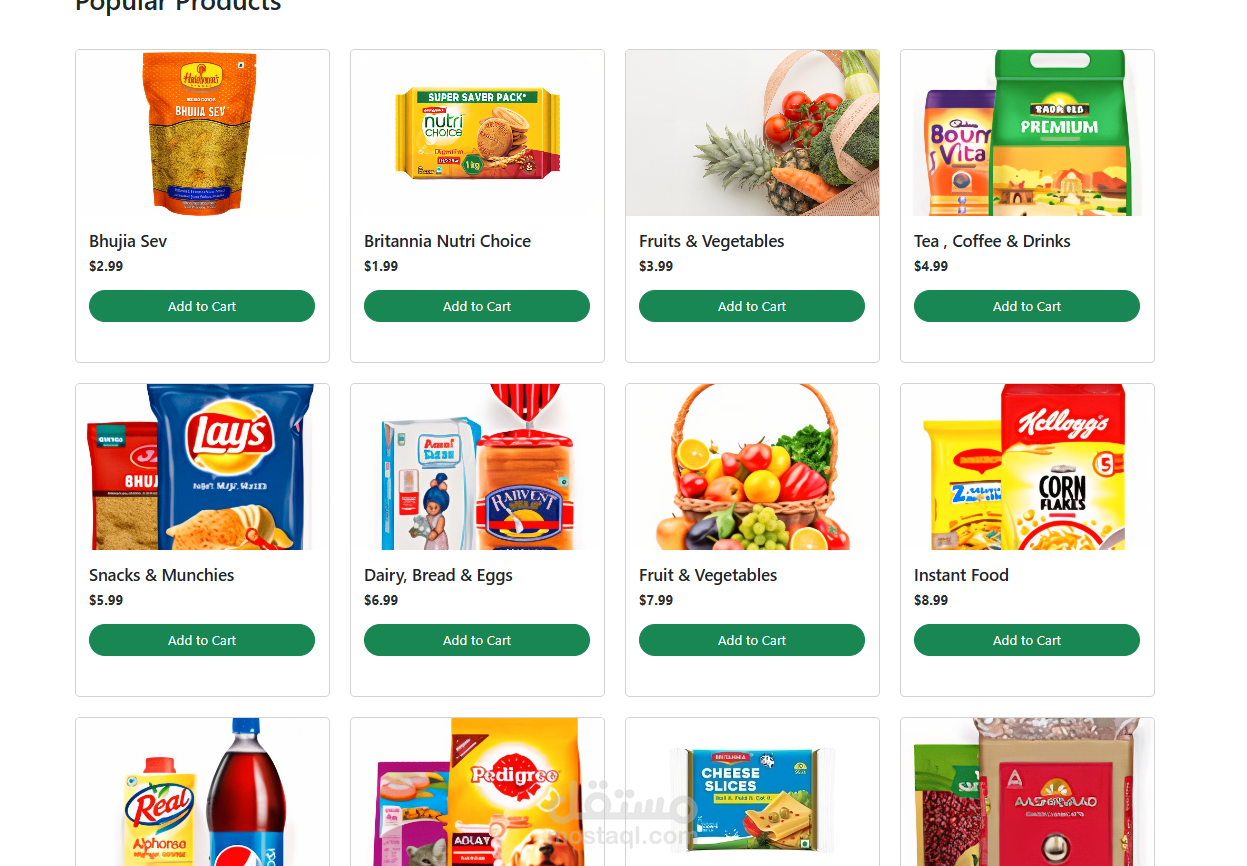The image size is (1247, 866).
Task: Open the Bhujia Sev product image
Action: tap(202, 133)
